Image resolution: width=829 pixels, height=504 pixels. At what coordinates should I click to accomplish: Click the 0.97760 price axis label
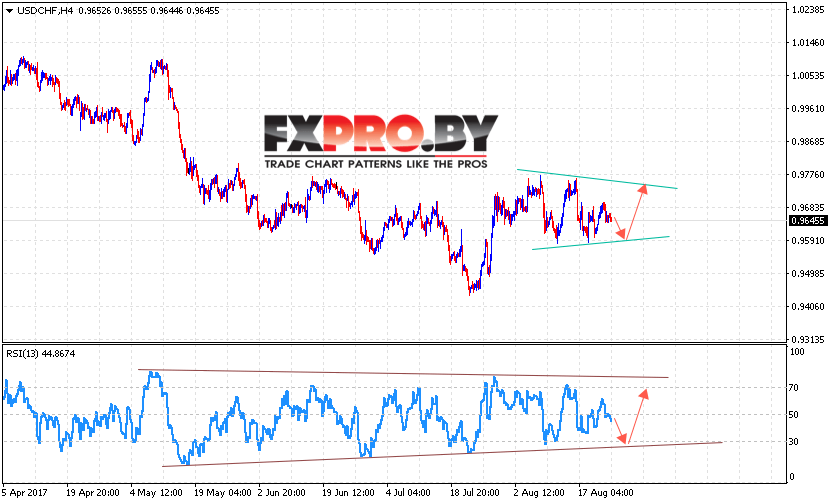808,175
